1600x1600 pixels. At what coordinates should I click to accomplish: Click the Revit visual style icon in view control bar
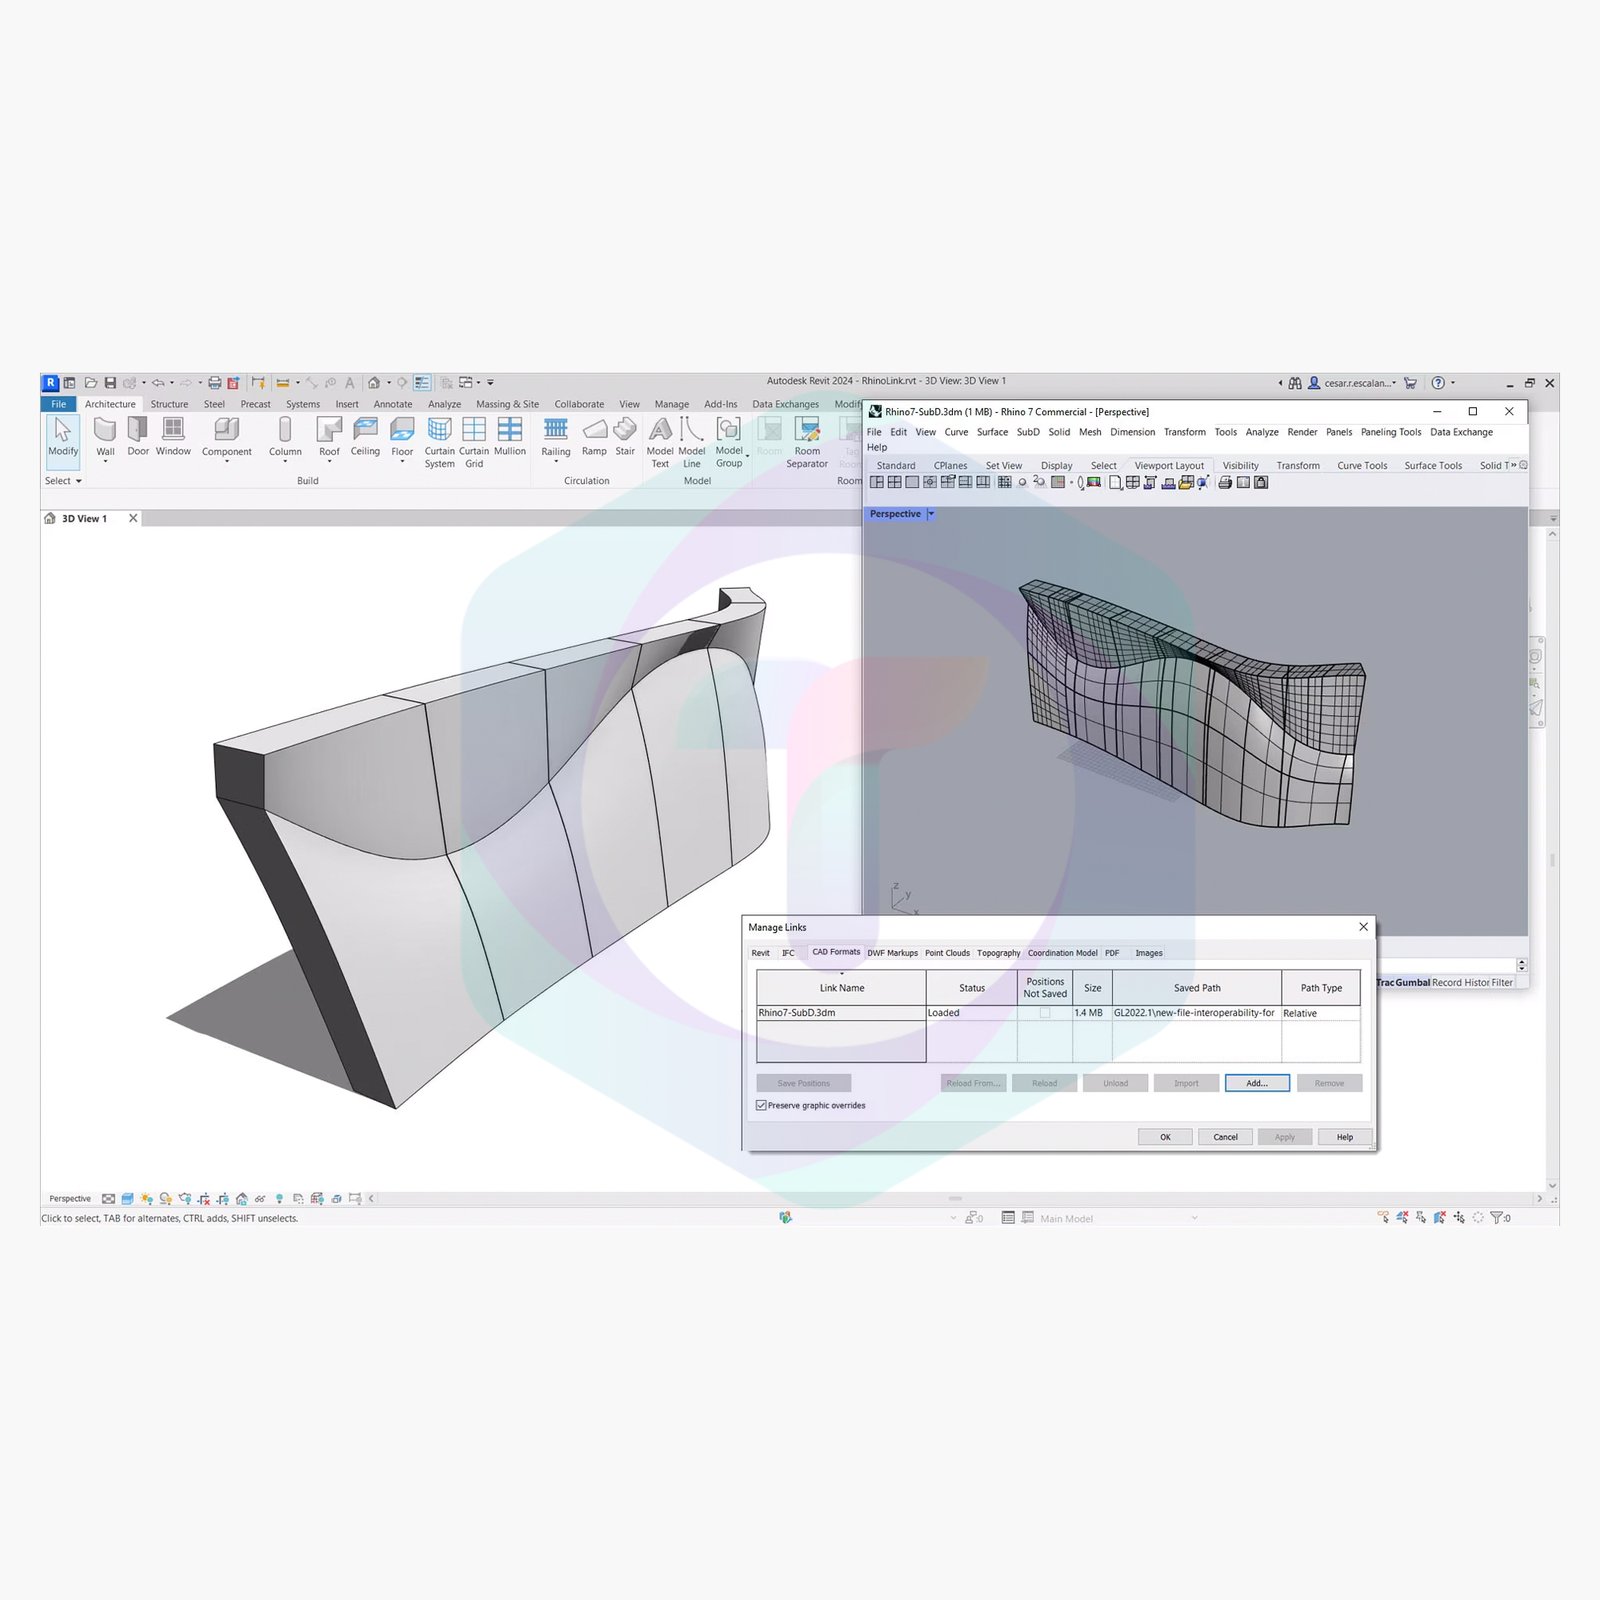pos(127,1198)
